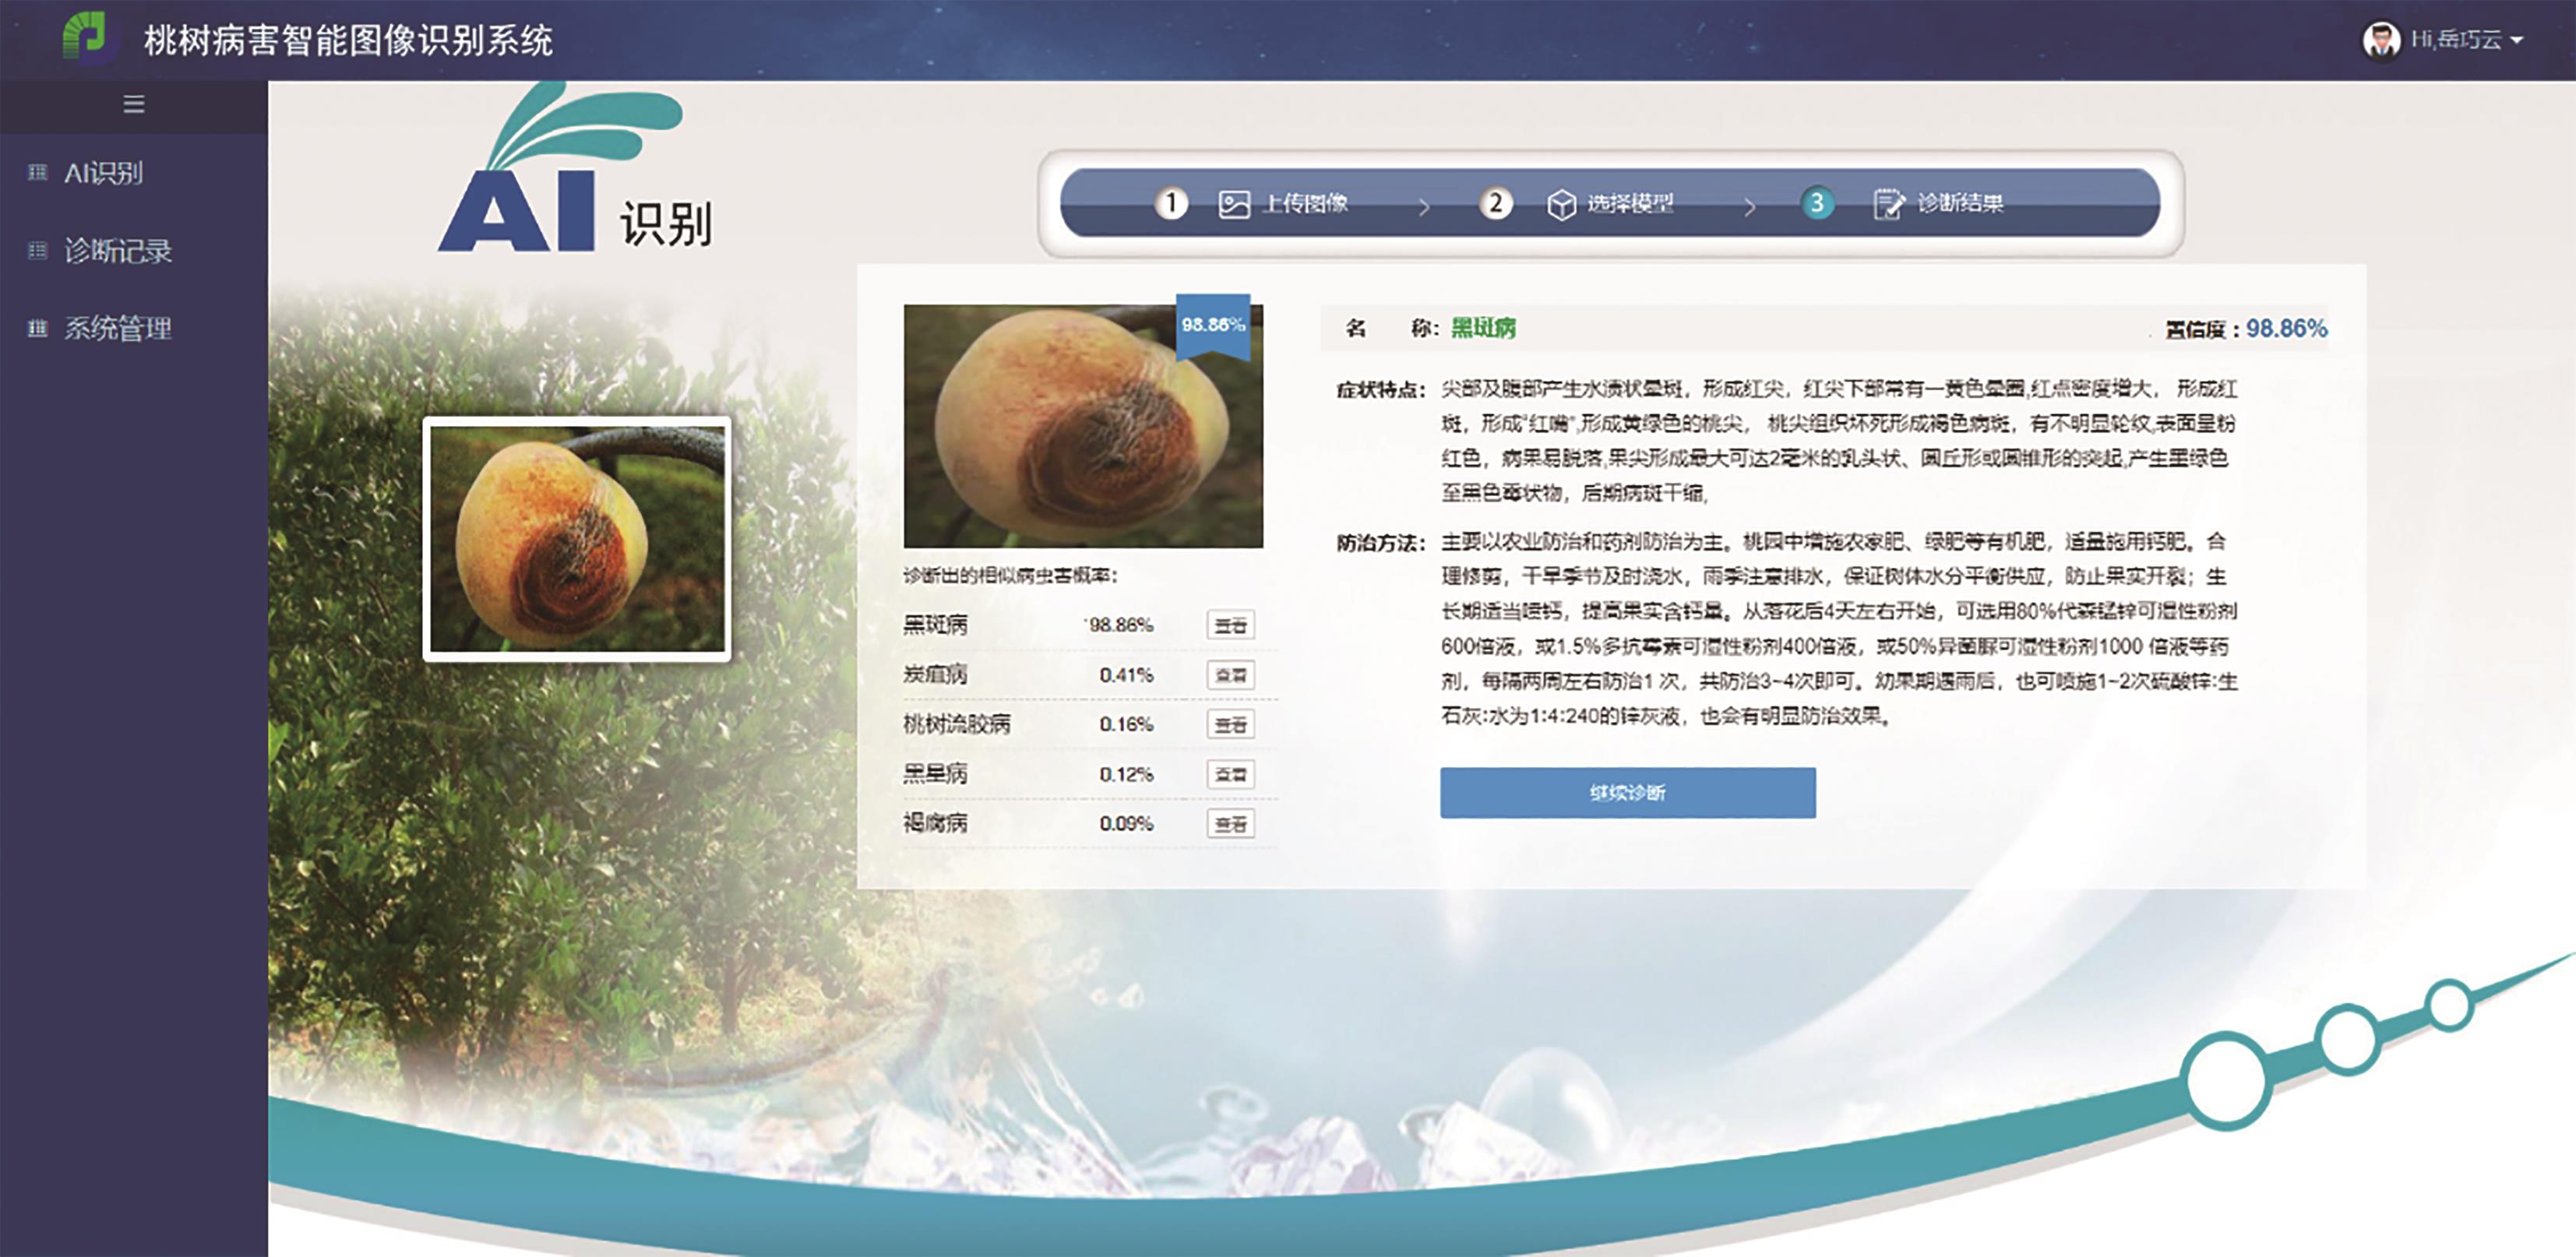Open the AI识别 sidebar menu item
2576x1257 pixels.
[x=104, y=173]
